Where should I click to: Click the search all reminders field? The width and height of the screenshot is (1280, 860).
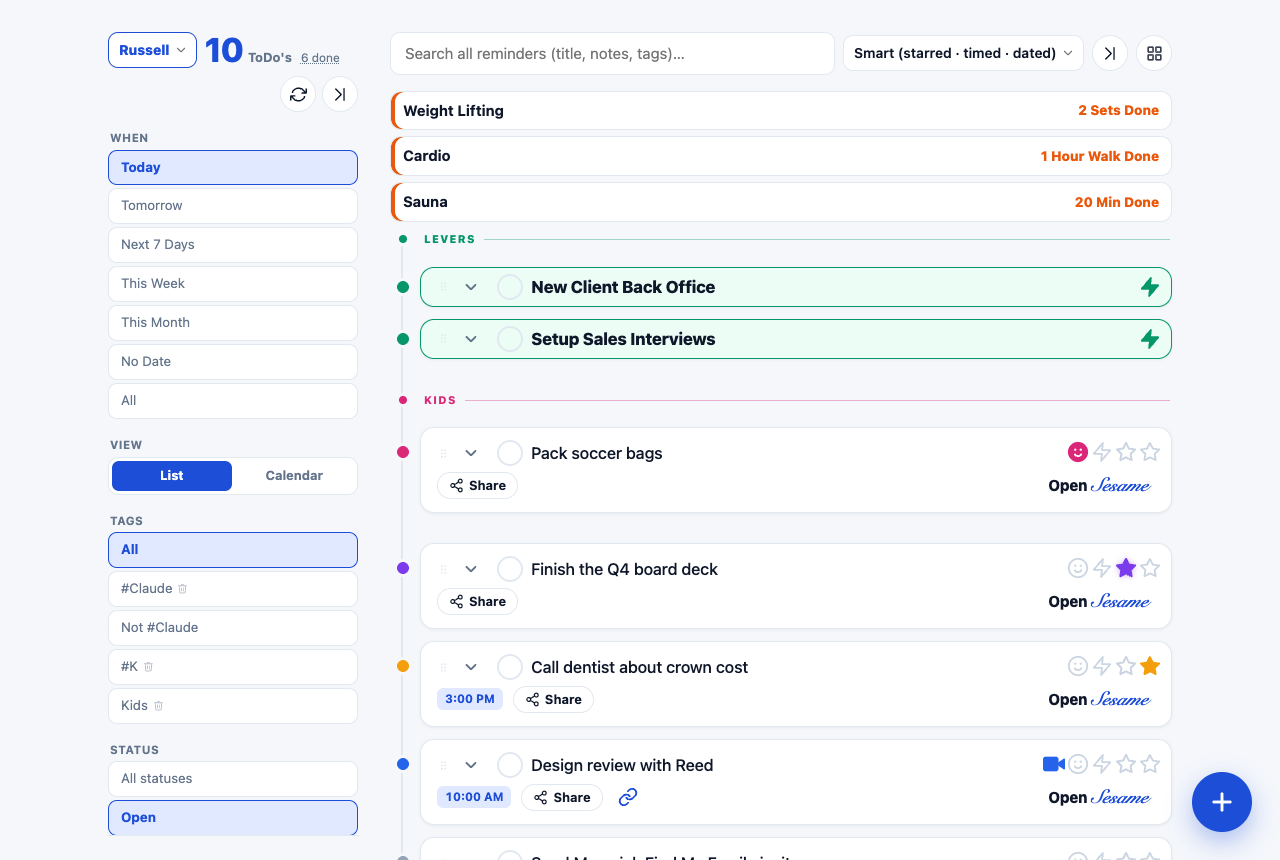[612, 53]
